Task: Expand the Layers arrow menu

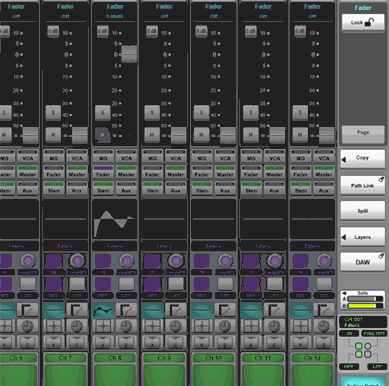Action: 344,237
